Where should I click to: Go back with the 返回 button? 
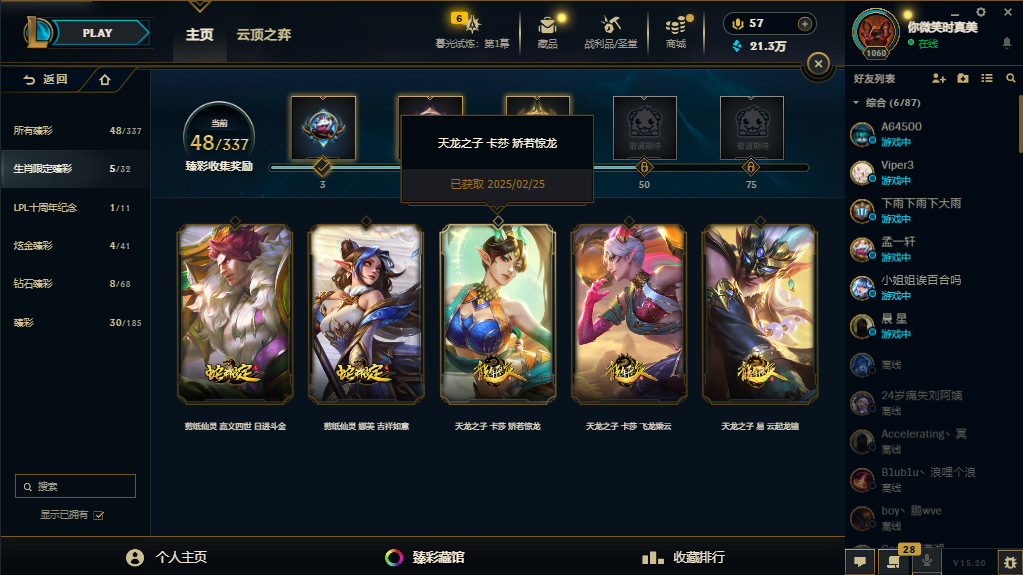[x=45, y=80]
